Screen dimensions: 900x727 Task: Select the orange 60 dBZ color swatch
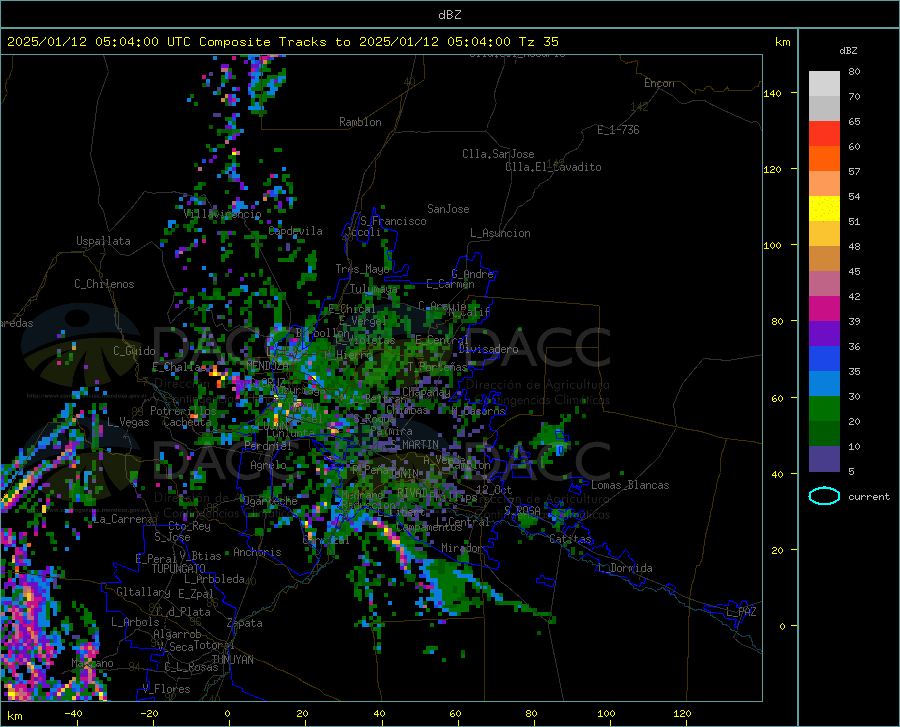click(824, 159)
